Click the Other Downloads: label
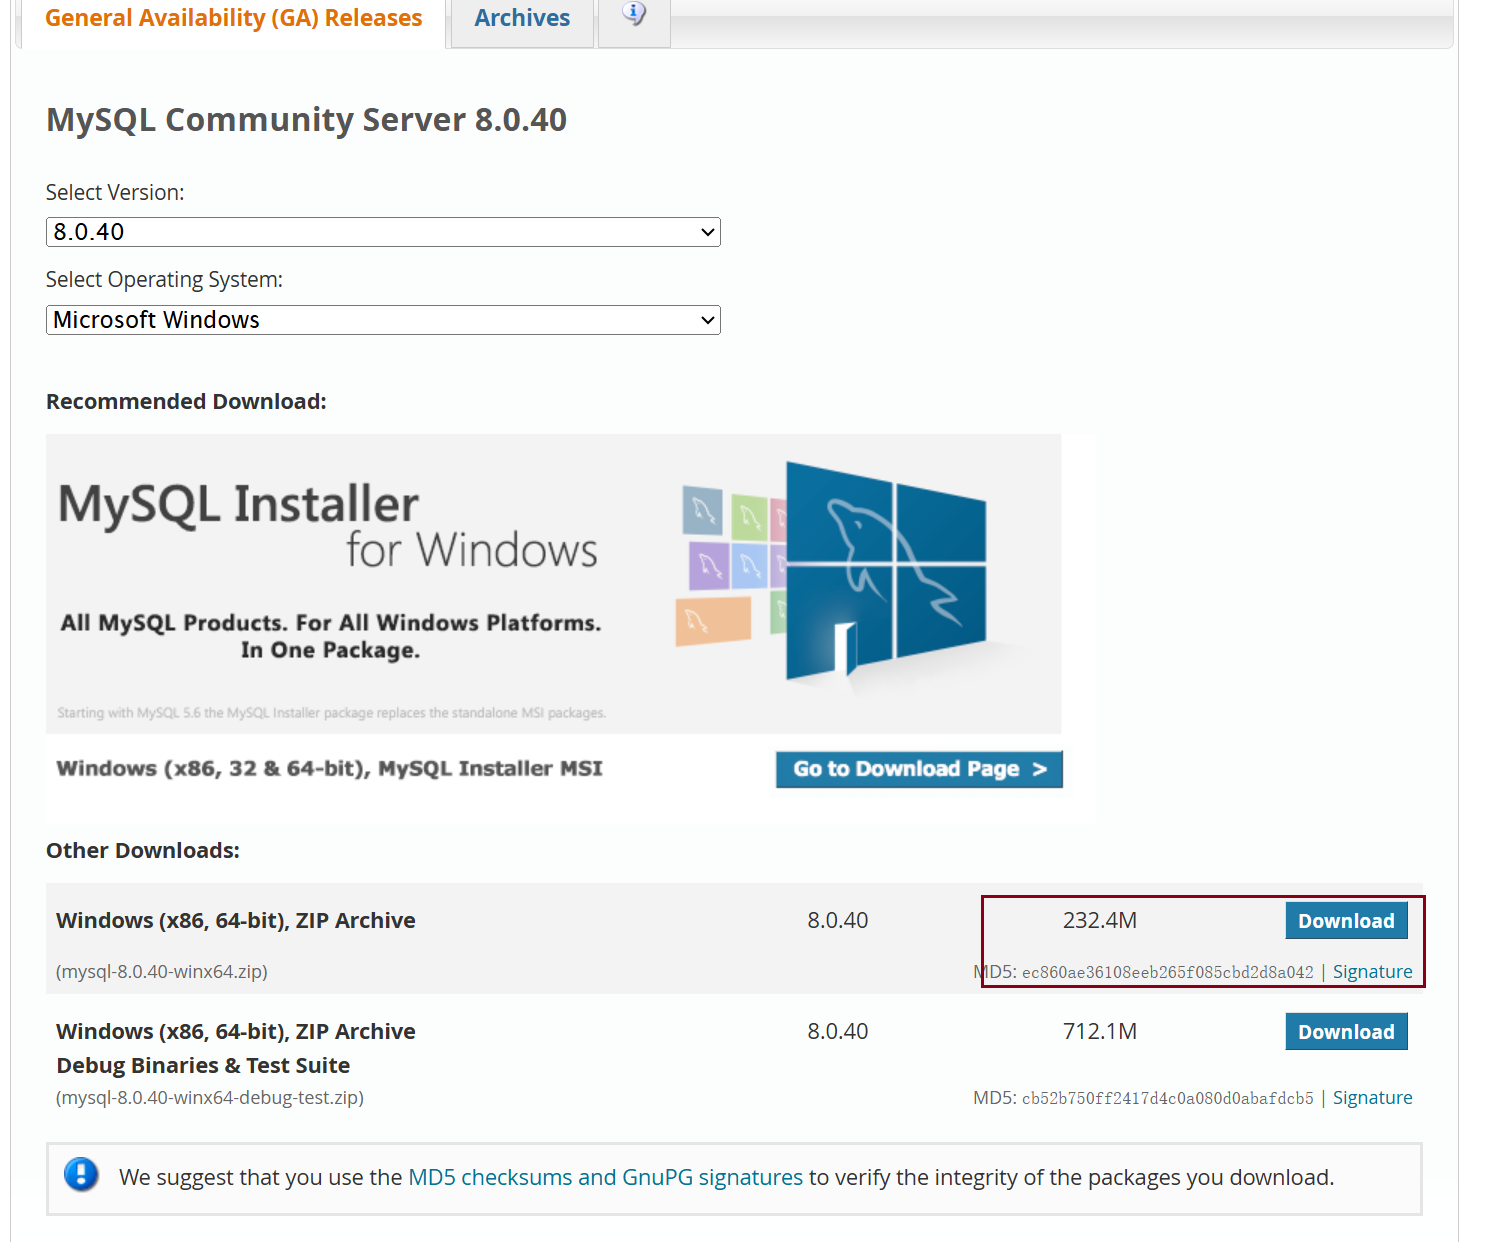1495x1242 pixels. 143,851
